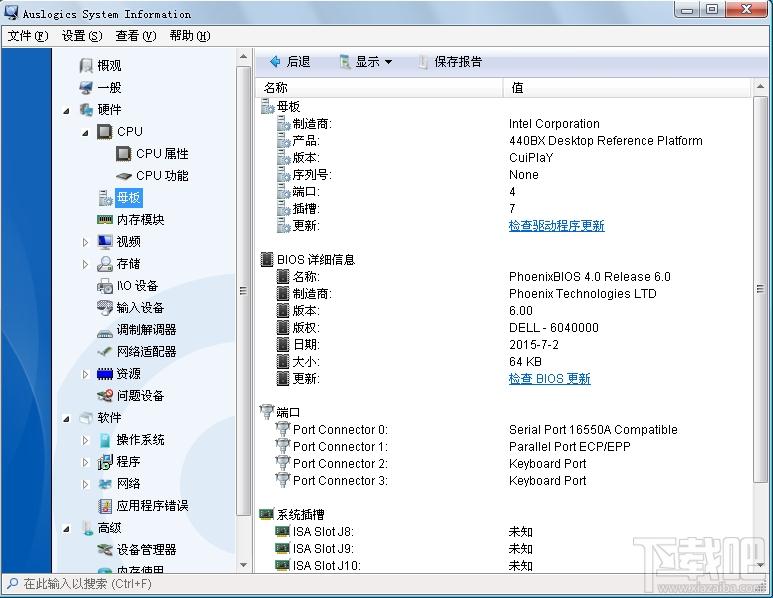Collapse the 软件 tree node

click(66, 419)
